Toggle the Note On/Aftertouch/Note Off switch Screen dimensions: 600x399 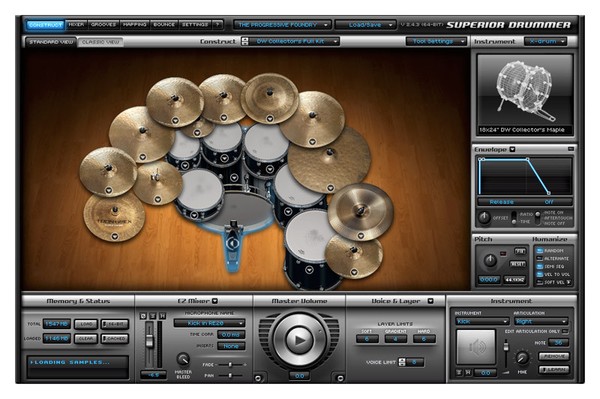(538, 218)
